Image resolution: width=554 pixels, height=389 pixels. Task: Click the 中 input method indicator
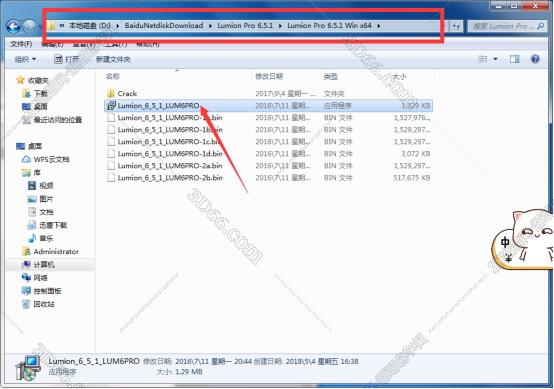tap(505, 242)
